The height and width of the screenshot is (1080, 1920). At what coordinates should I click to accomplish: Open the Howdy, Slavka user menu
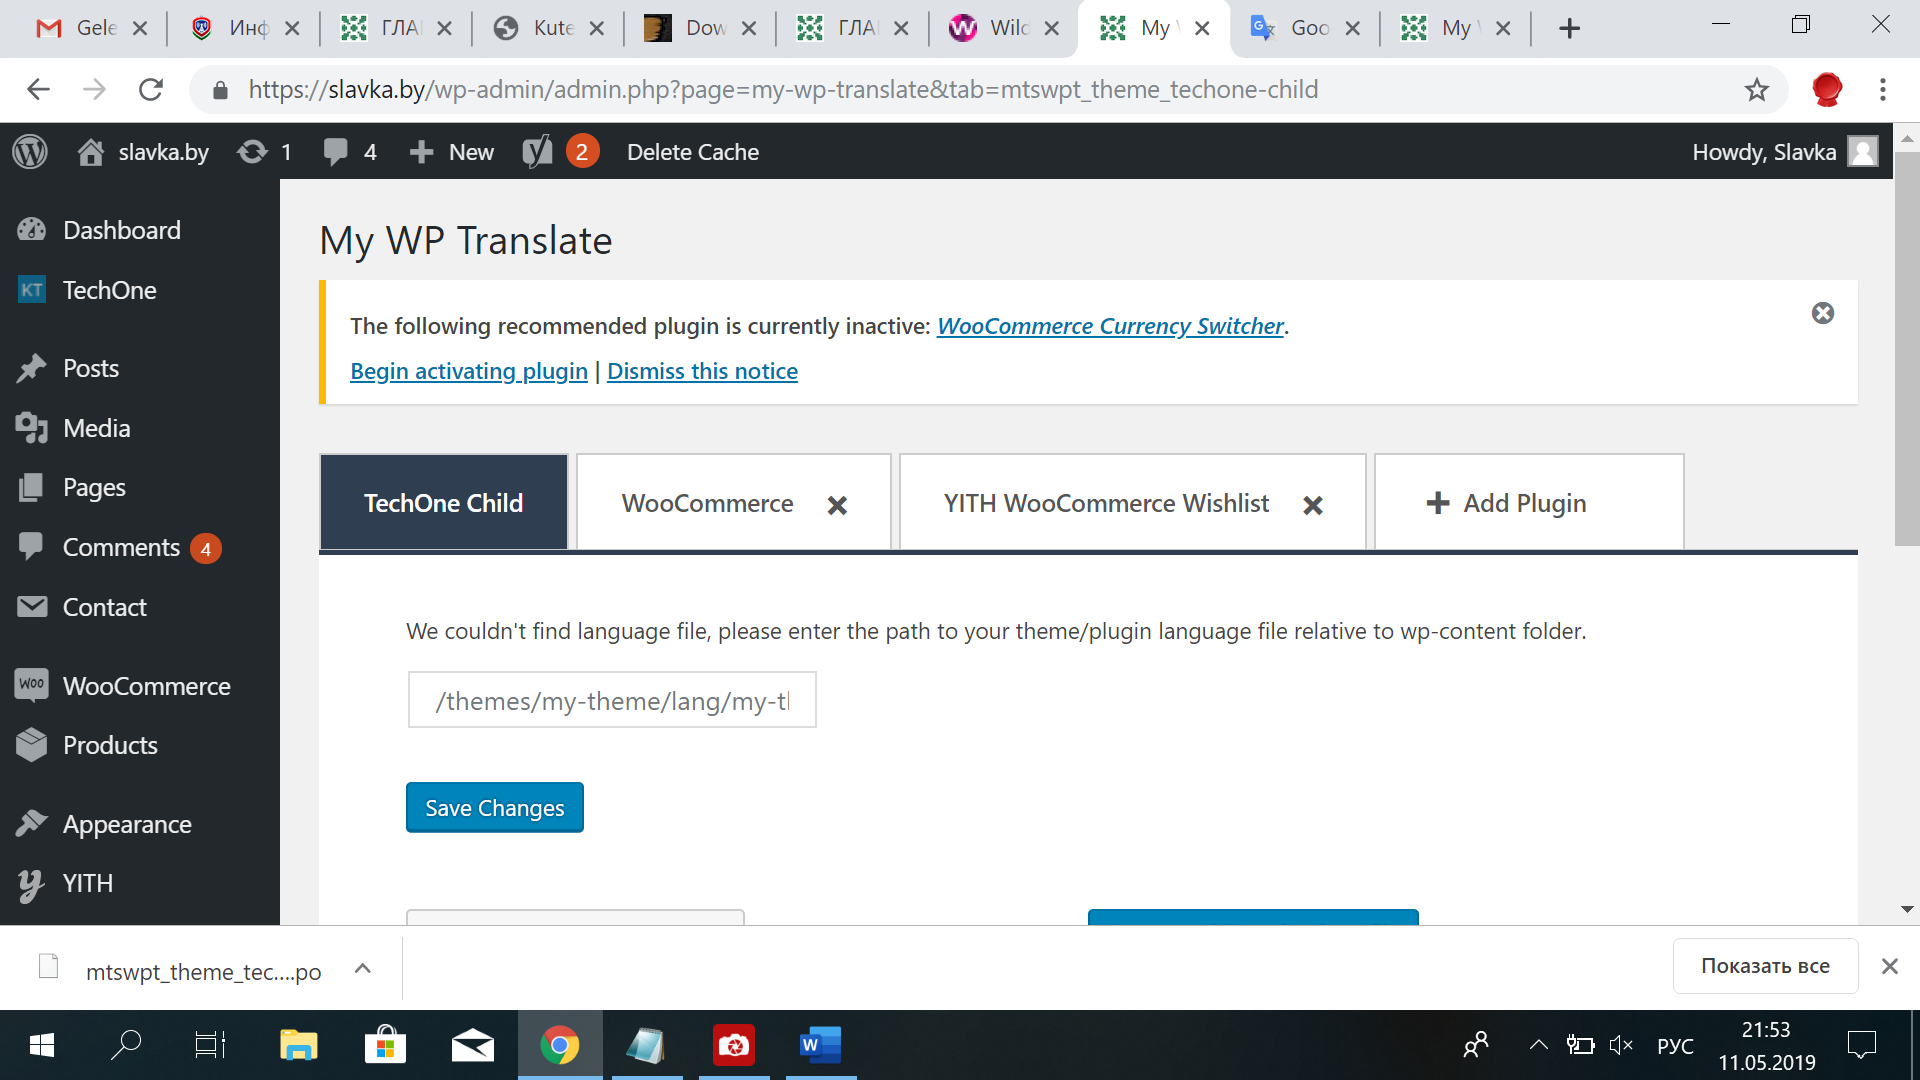[x=1785, y=152]
